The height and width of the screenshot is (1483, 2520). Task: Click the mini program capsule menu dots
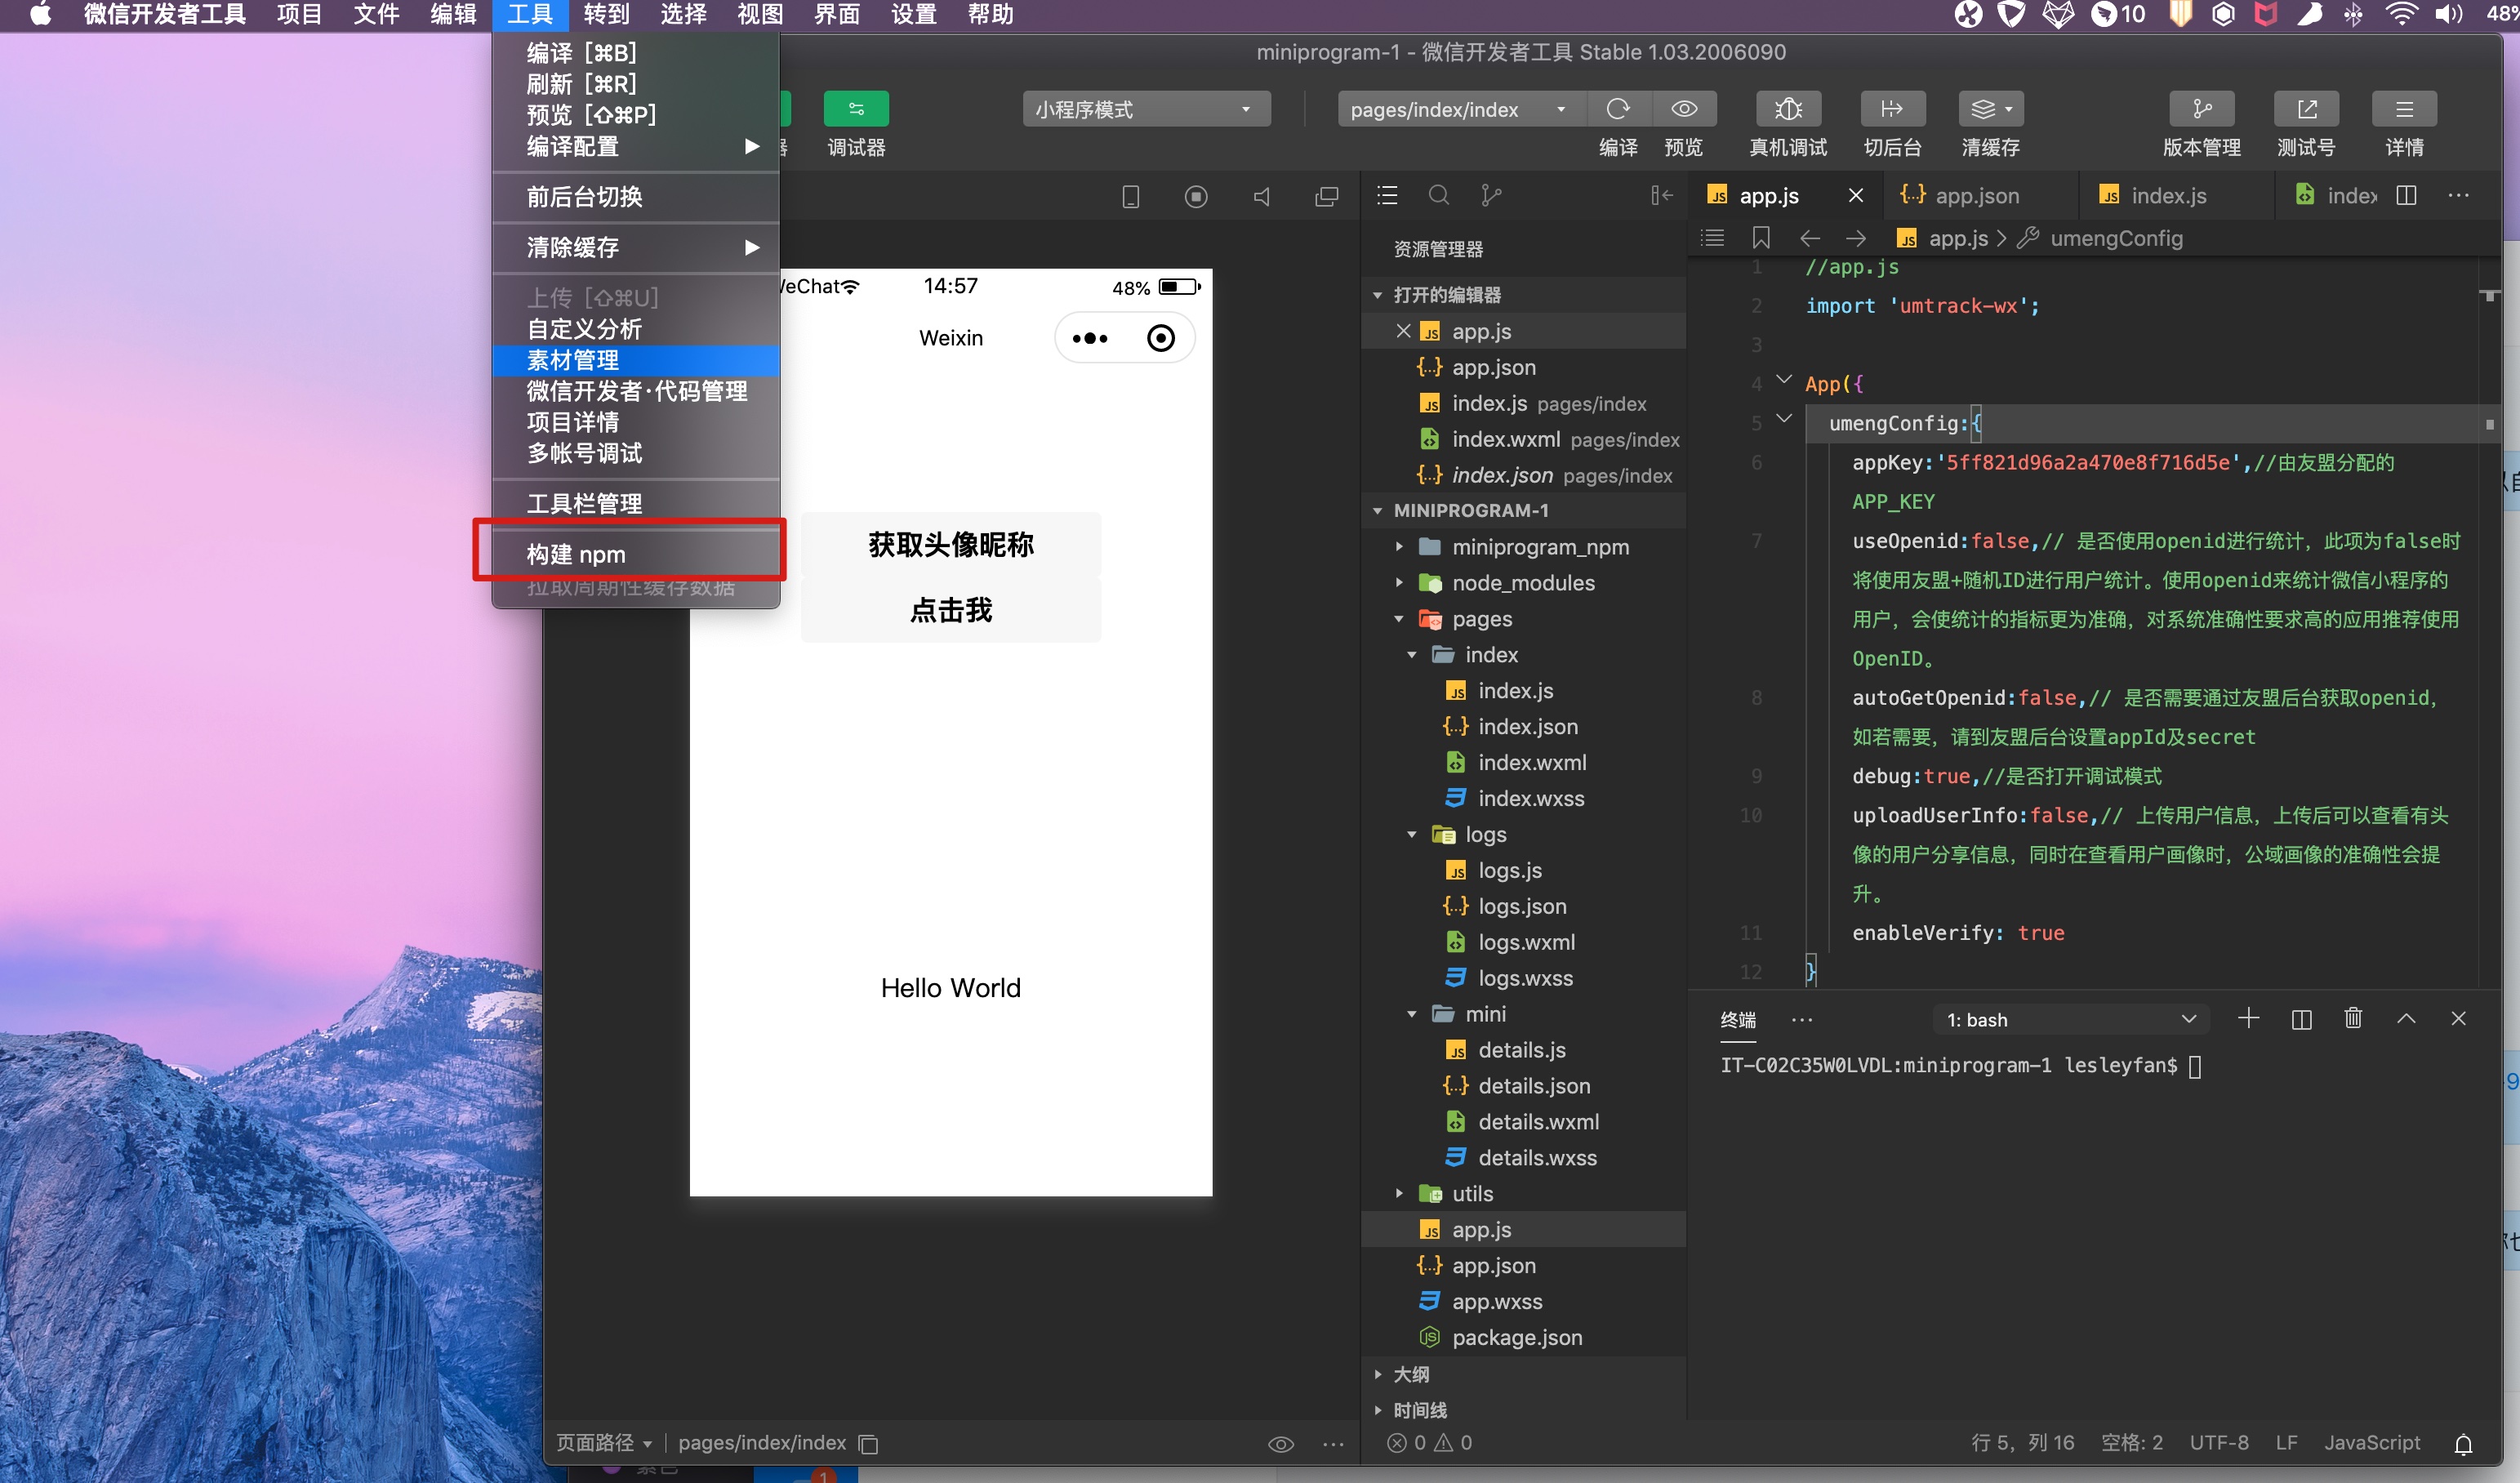pos(1090,338)
